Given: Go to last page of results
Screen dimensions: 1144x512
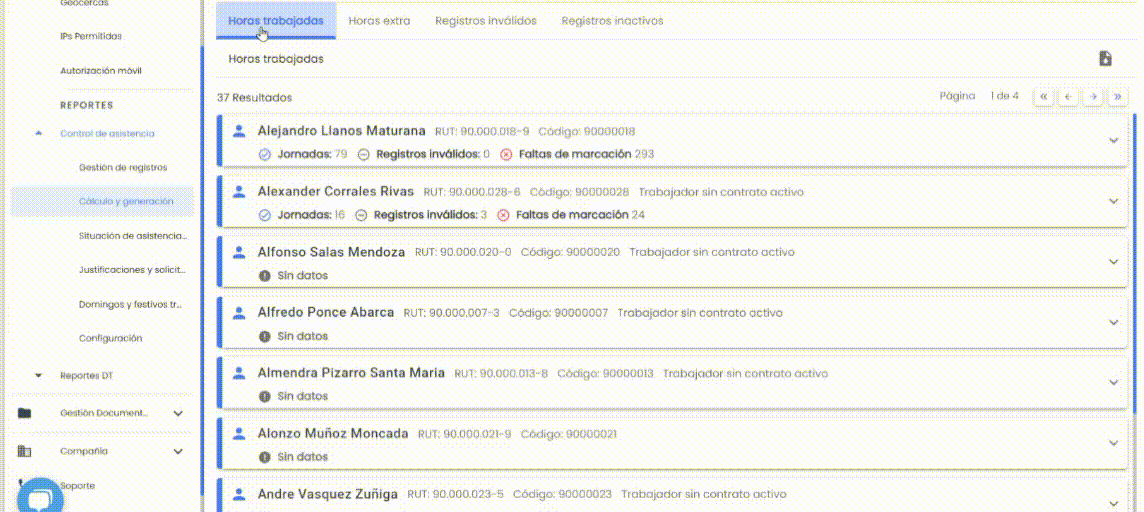Looking at the screenshot, I should (x=1118, y=96).
